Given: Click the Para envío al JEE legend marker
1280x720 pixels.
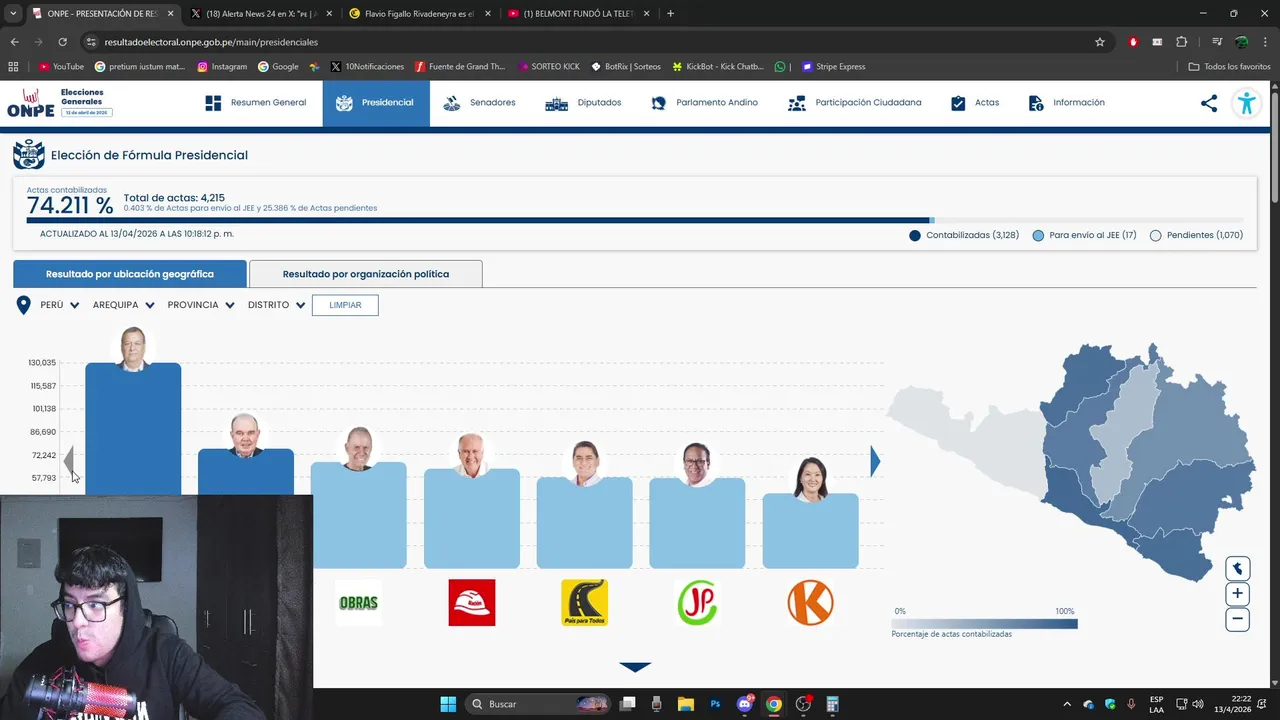Looking at the screenshot, I should 1038,236.
